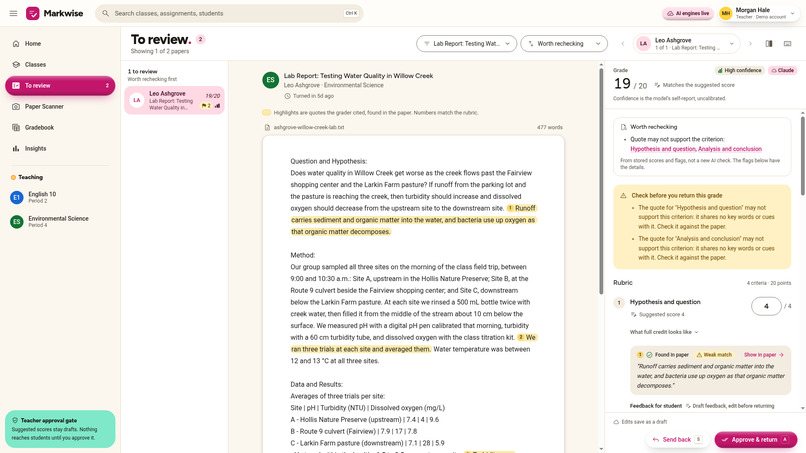Click the High confidence badge
Screen dimensions: 806x453
pyautogui.click(x=740, y=70)
